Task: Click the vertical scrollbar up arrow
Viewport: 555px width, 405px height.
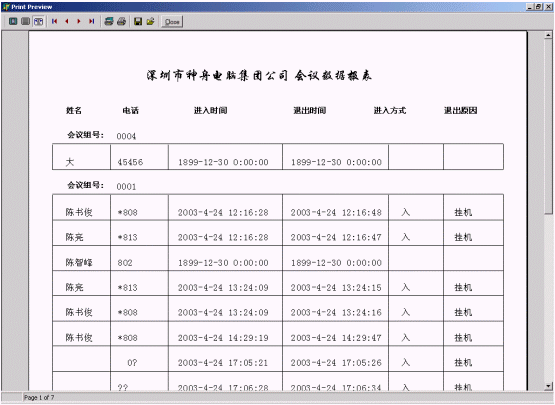Action: (x=548, y=35)
